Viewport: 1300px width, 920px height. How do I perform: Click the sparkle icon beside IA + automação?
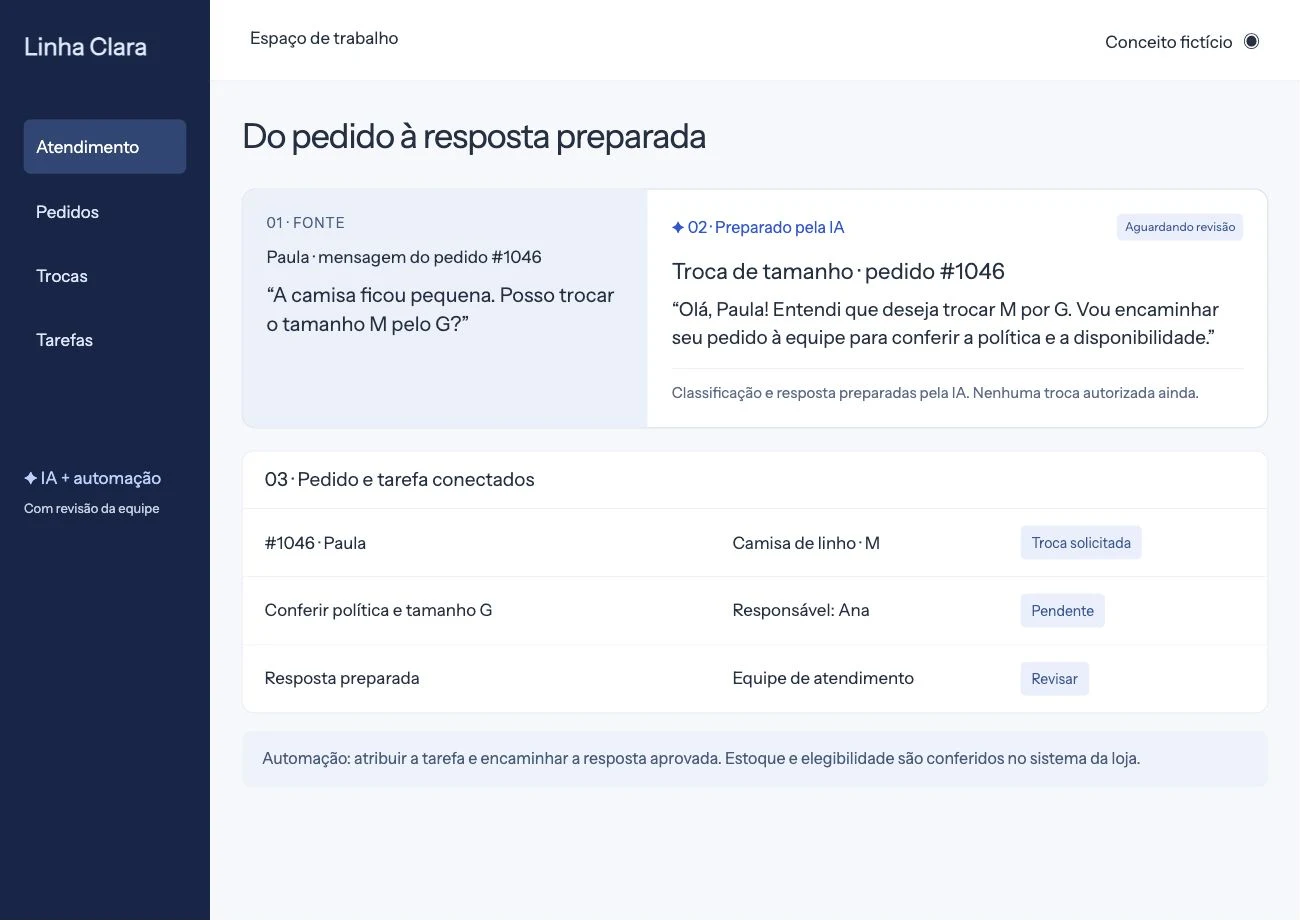coord(30,478)
